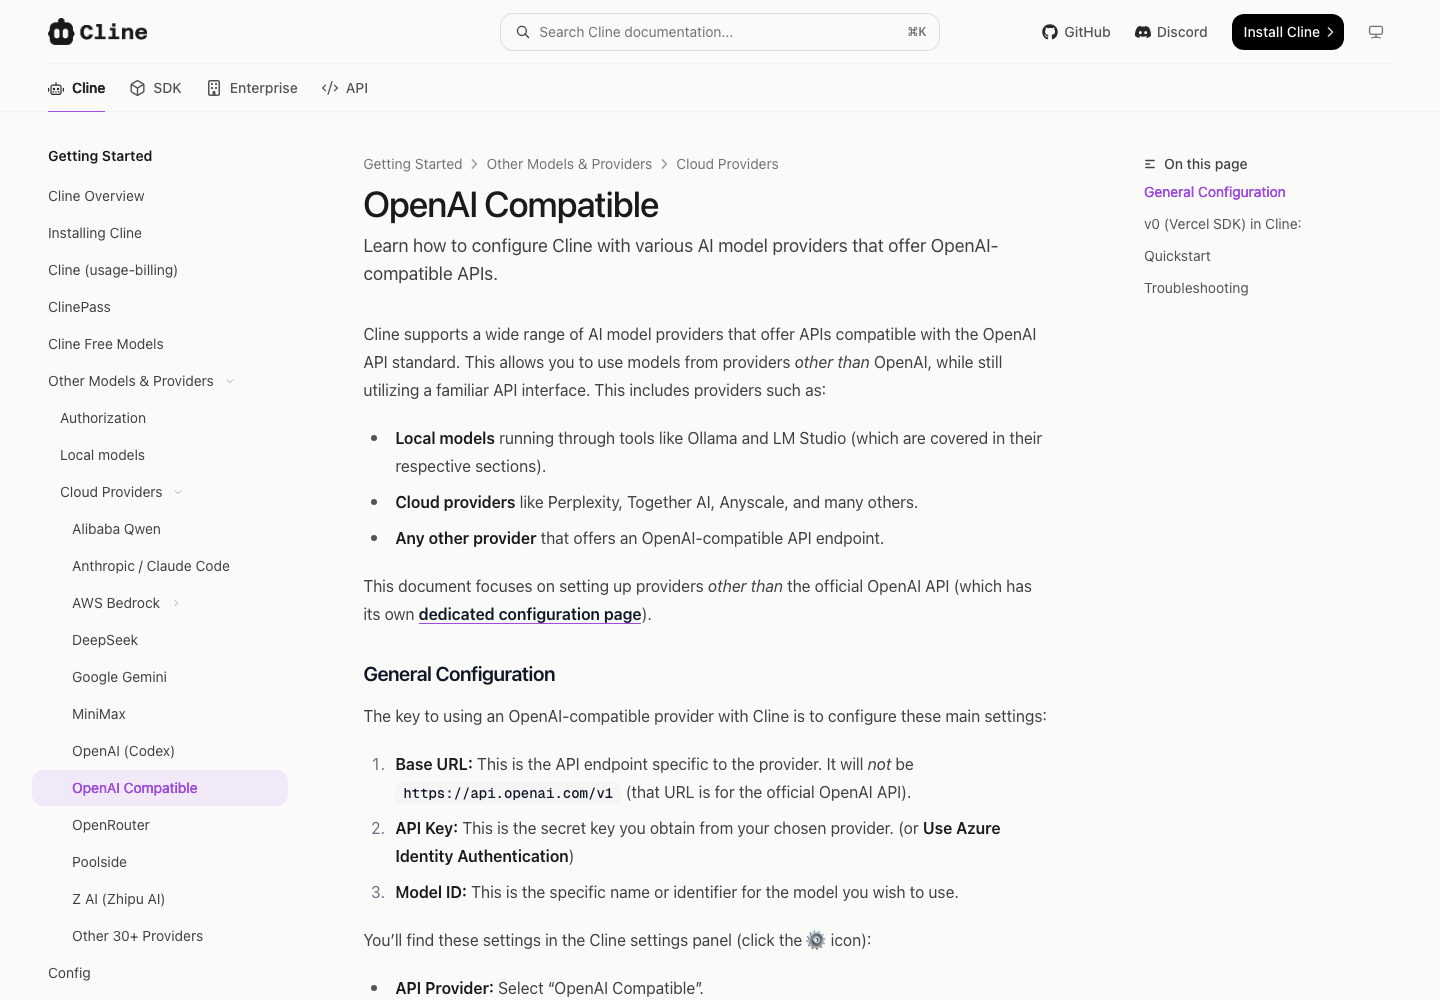
Task: Click the search magnifier icon
Action: (523, 32)
